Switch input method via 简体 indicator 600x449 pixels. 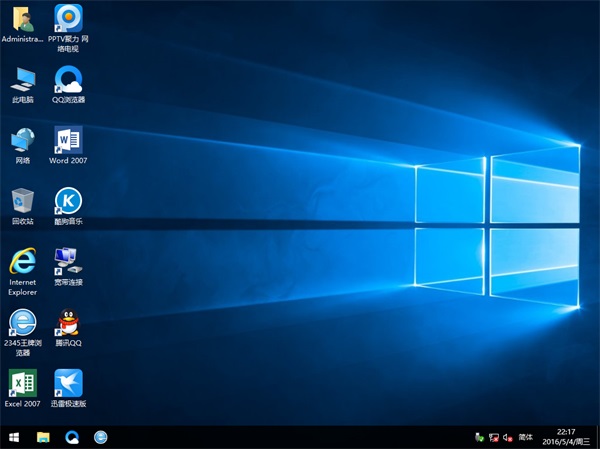pyautogui.click(x=526, y=437)
